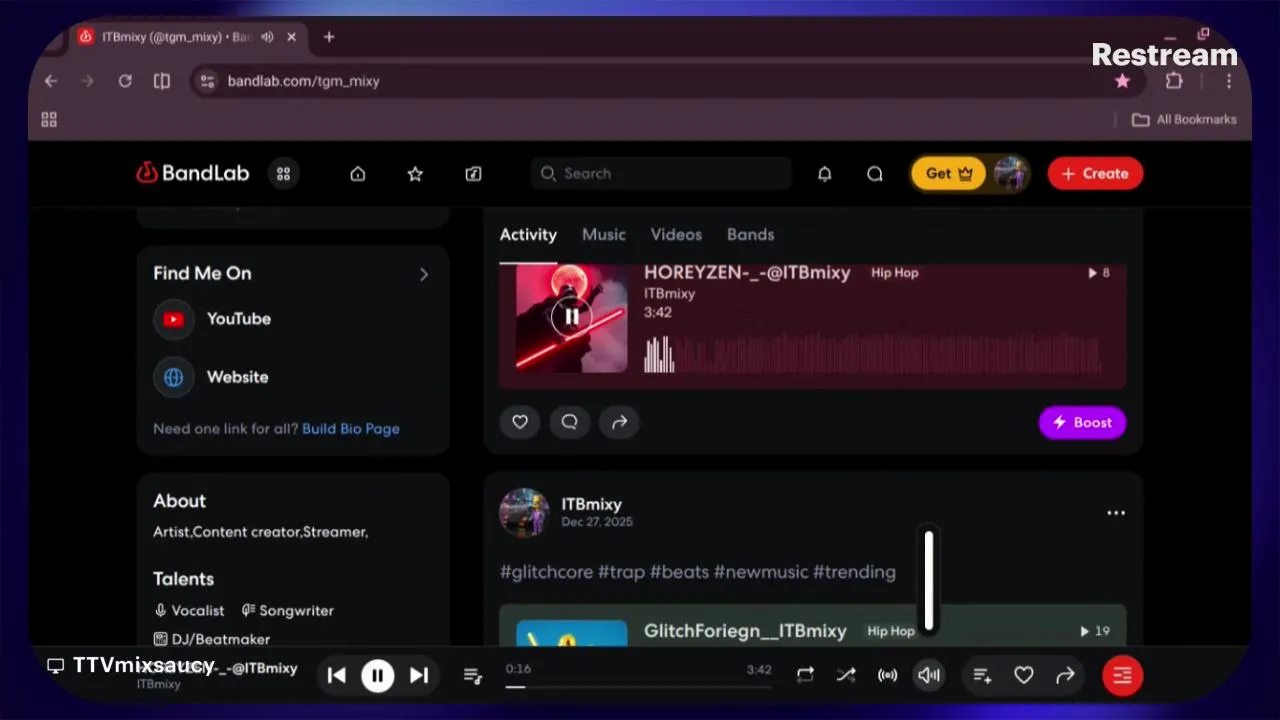Open the Chrome three-dot menu

1229,81
